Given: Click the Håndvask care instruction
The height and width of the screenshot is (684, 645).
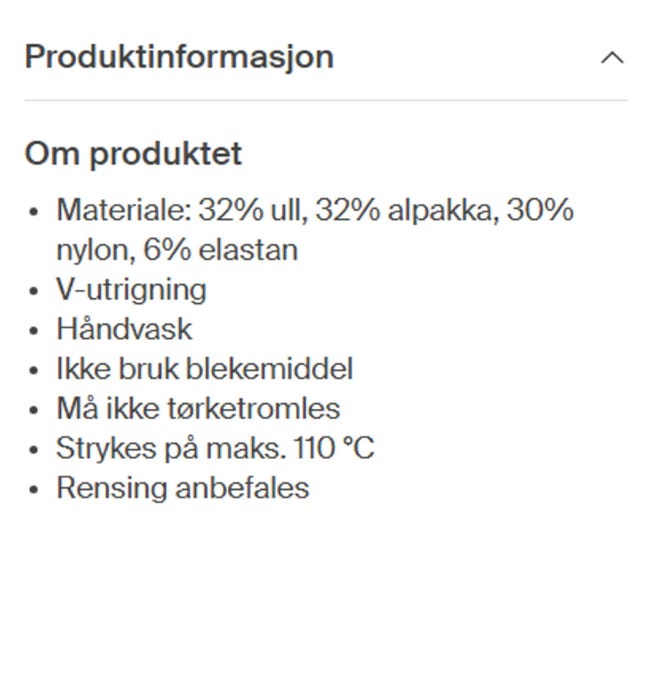Looking at the screenshot, I should [124, 329].
